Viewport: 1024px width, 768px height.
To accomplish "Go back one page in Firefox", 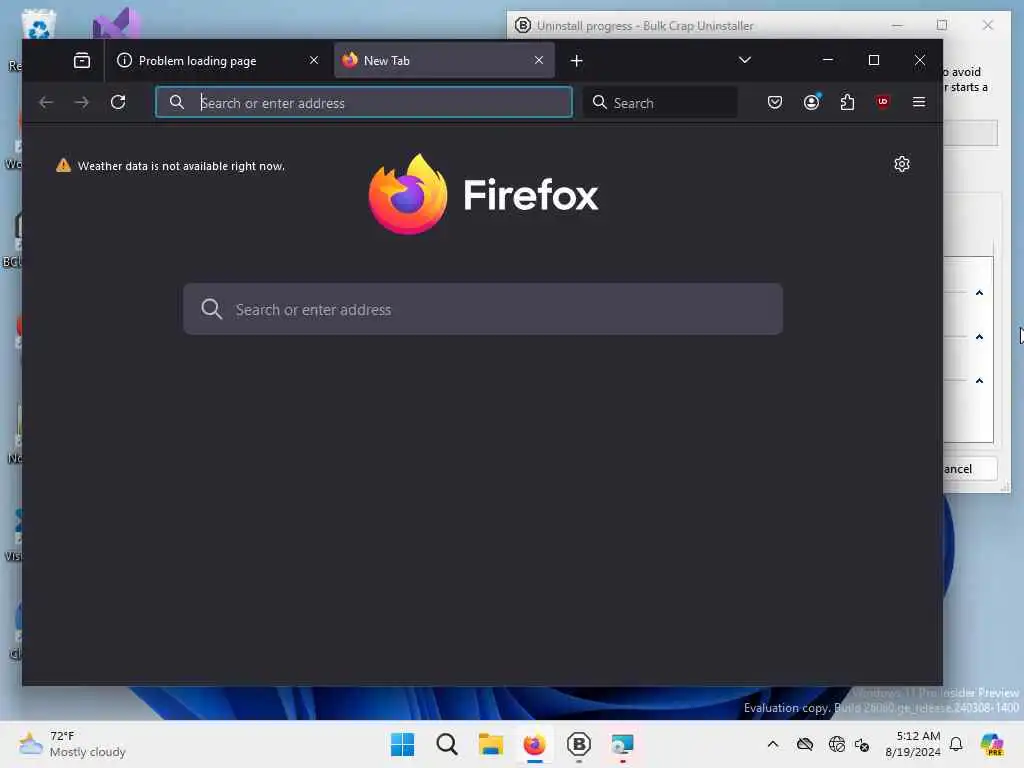I will [46, 103].
